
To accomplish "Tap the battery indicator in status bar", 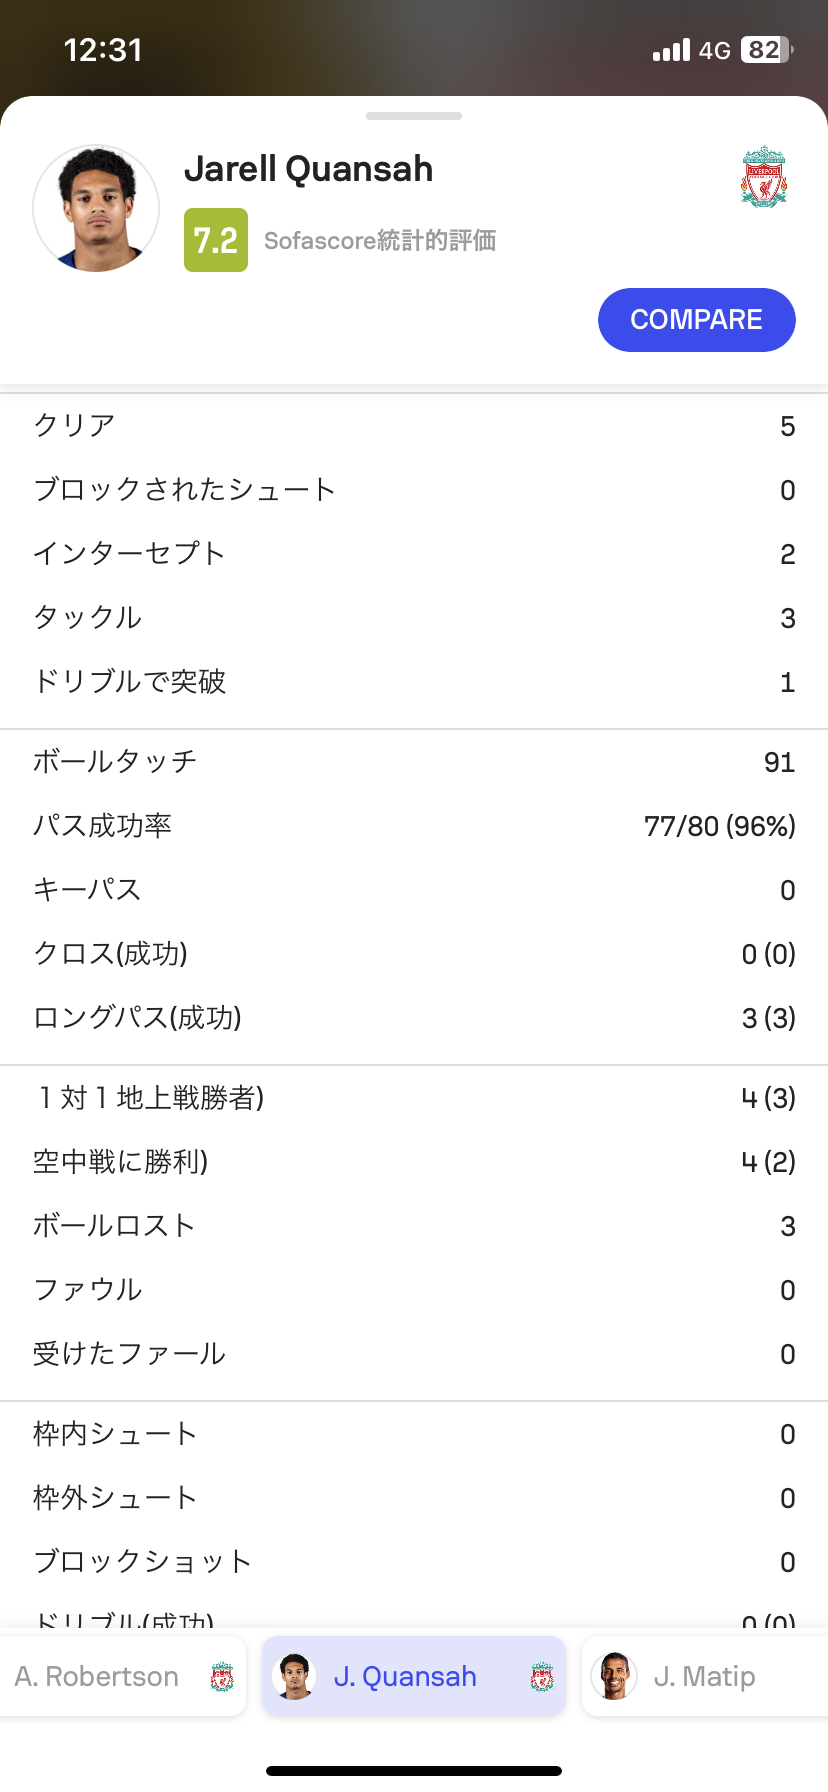I will tap(766, 50).
